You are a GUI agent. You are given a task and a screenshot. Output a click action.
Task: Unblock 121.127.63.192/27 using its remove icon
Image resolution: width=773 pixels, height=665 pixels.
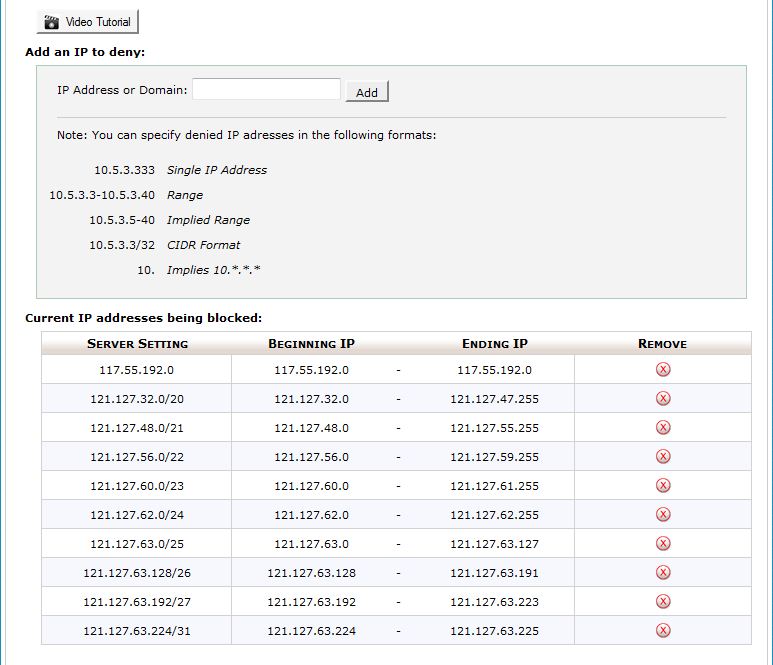tap(662, 602)
